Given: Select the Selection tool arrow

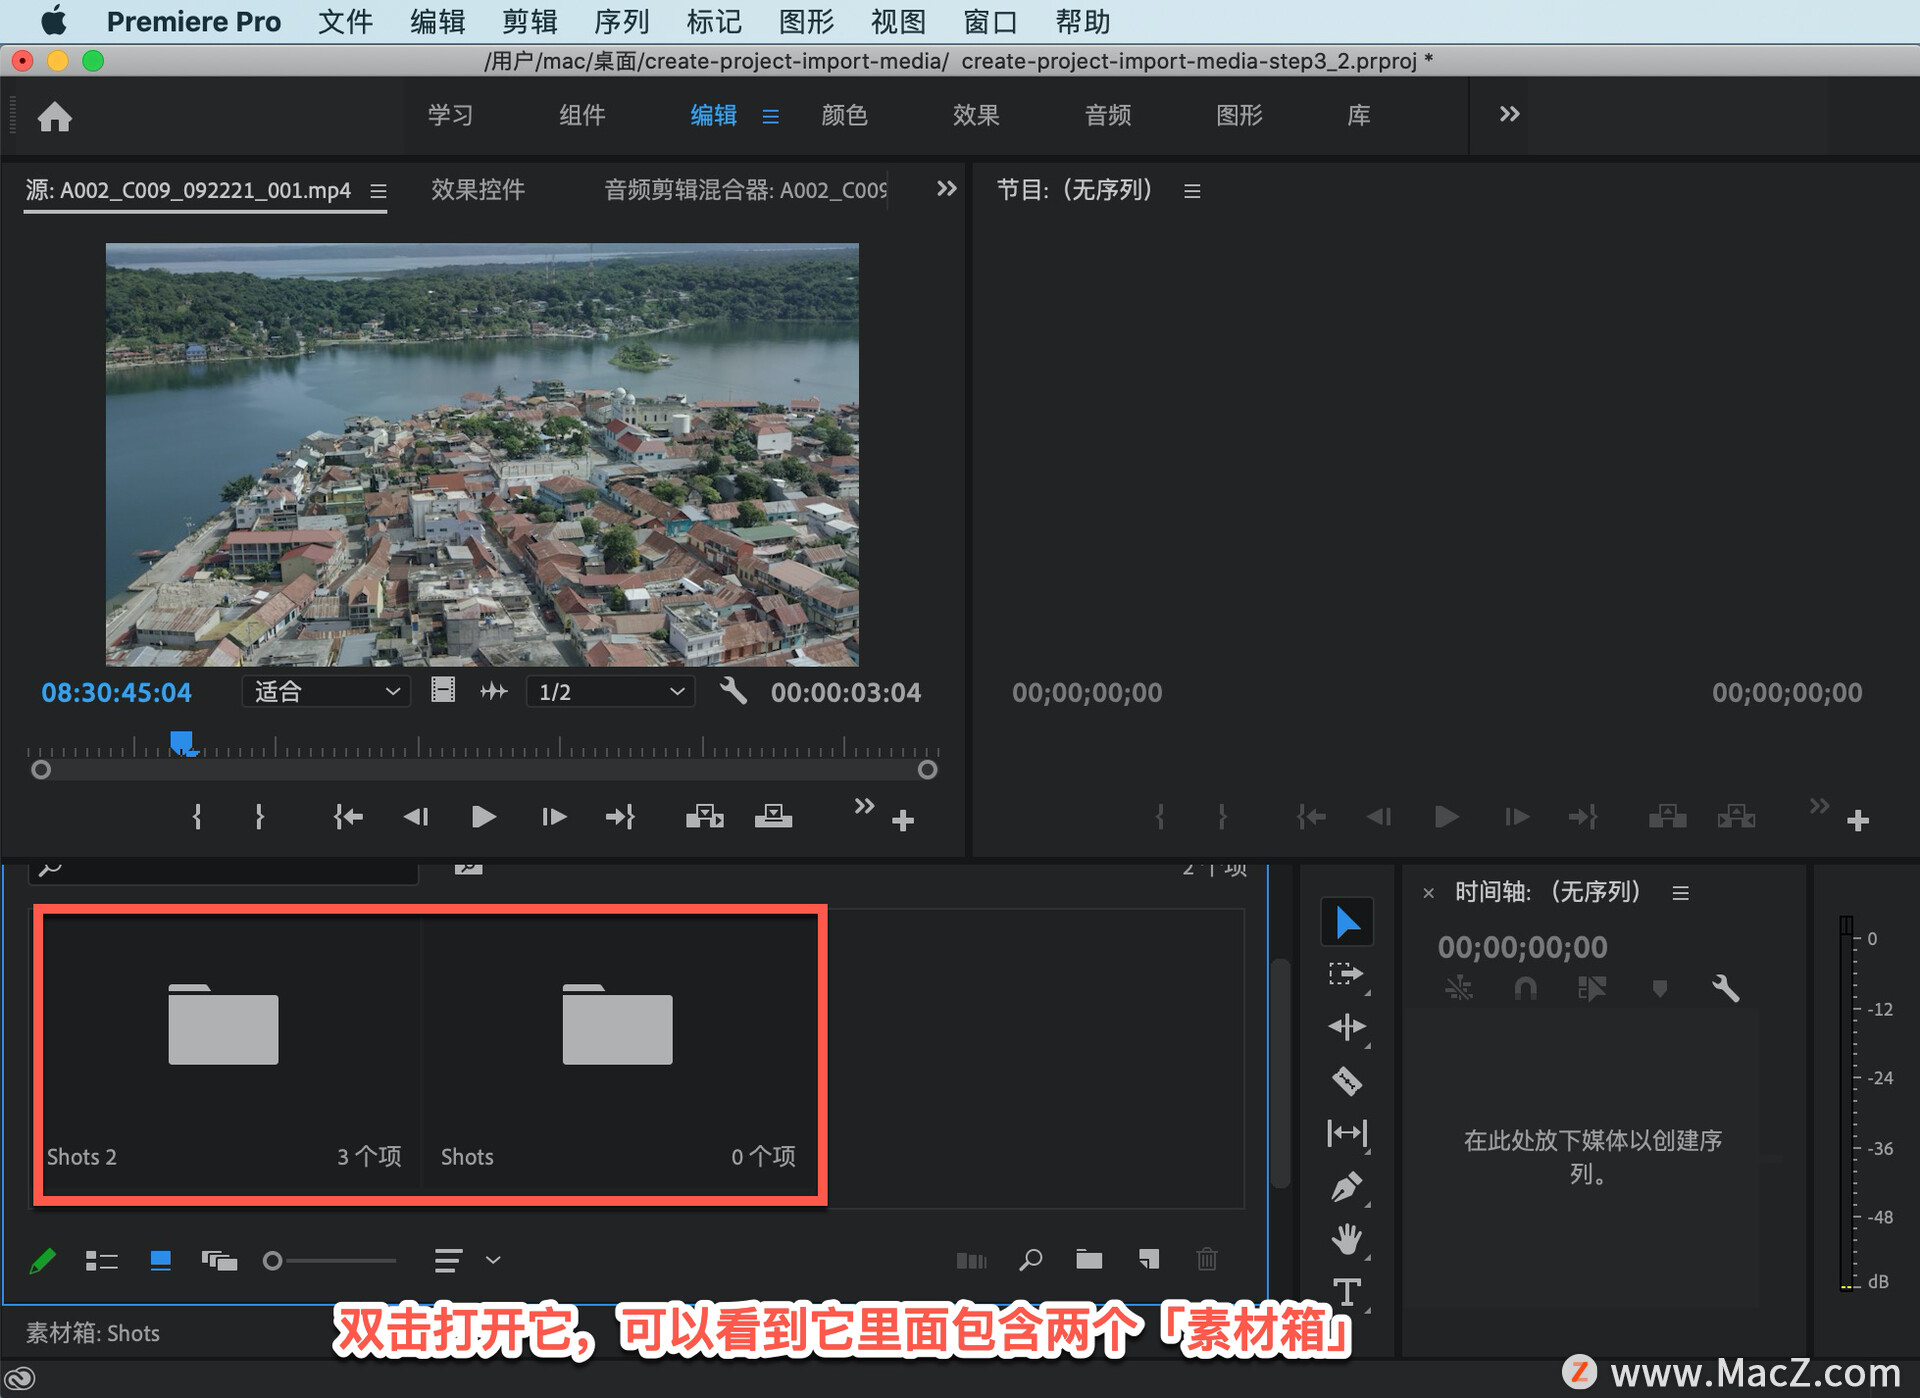Looking at the screenshot, I should (1347, 922).
